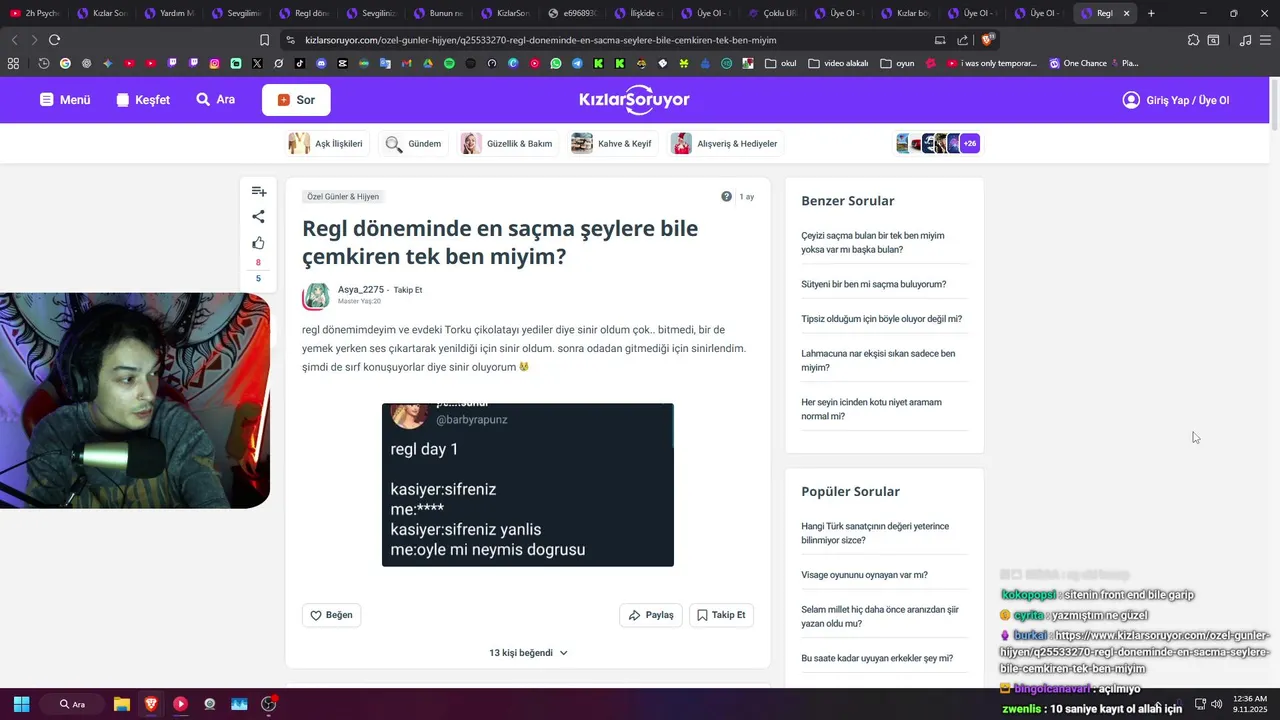The height and width of the screenshot is (720, 1280).
Task: Click the Beğen heart button
Action: pyautogui.click(x=331, y=615)
